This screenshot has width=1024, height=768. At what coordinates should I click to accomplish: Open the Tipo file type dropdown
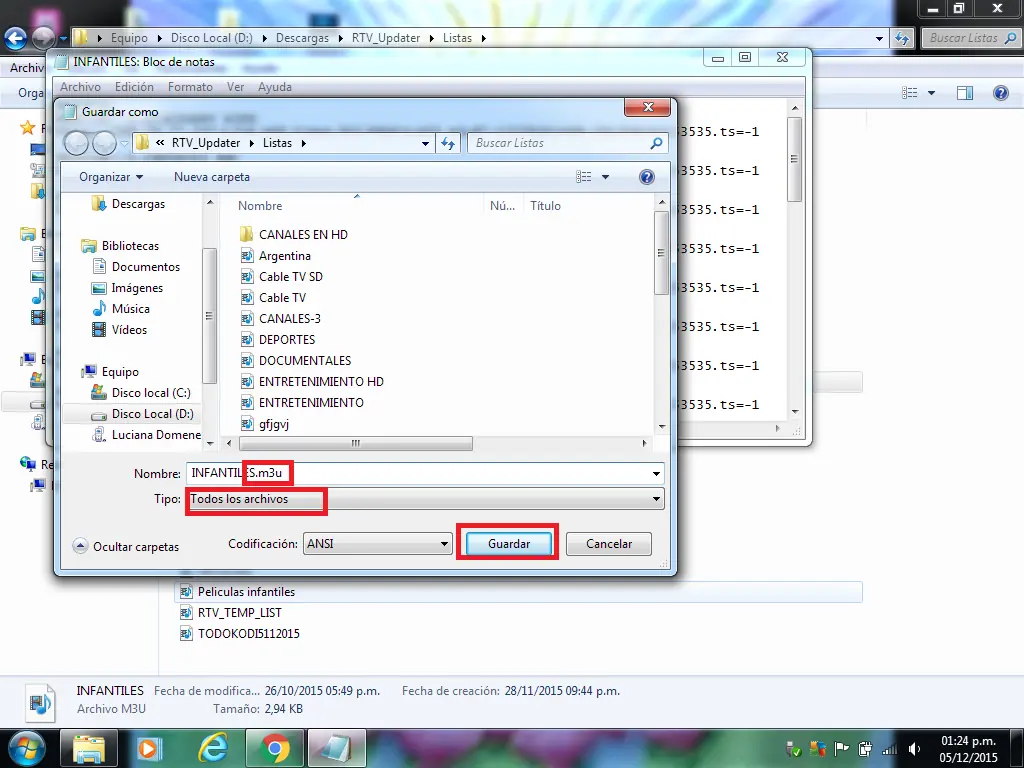[x=424, y=499]
